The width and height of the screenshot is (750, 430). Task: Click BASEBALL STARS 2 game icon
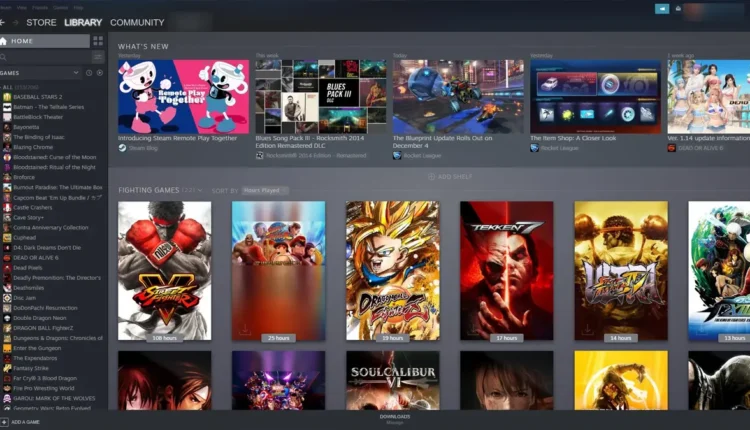[x=7, y=97]
